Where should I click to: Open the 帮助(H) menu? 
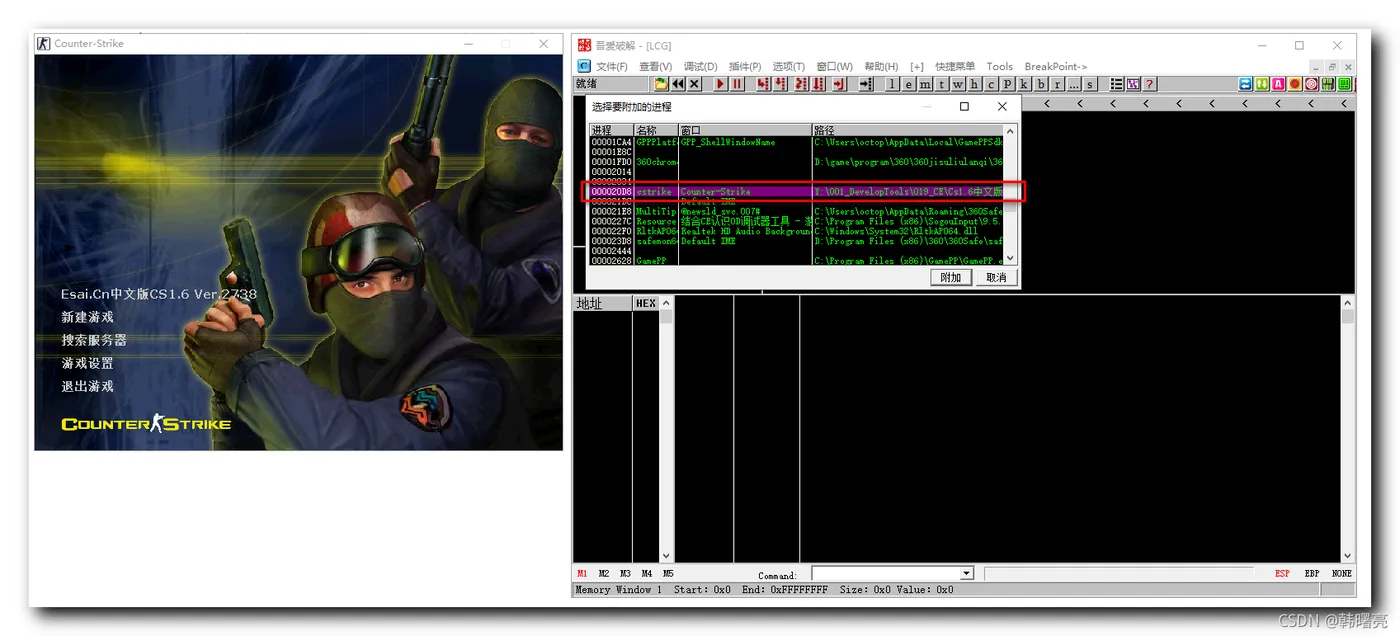(881, 67)
